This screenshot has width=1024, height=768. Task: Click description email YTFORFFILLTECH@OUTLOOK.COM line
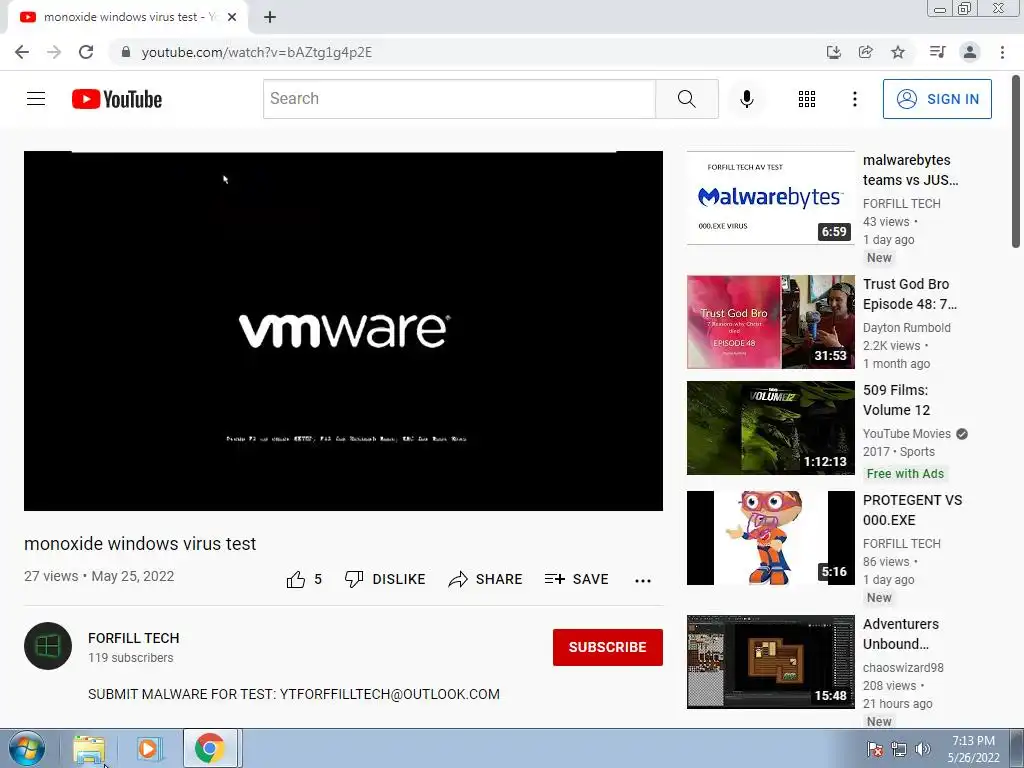click(x=294, y=694)
